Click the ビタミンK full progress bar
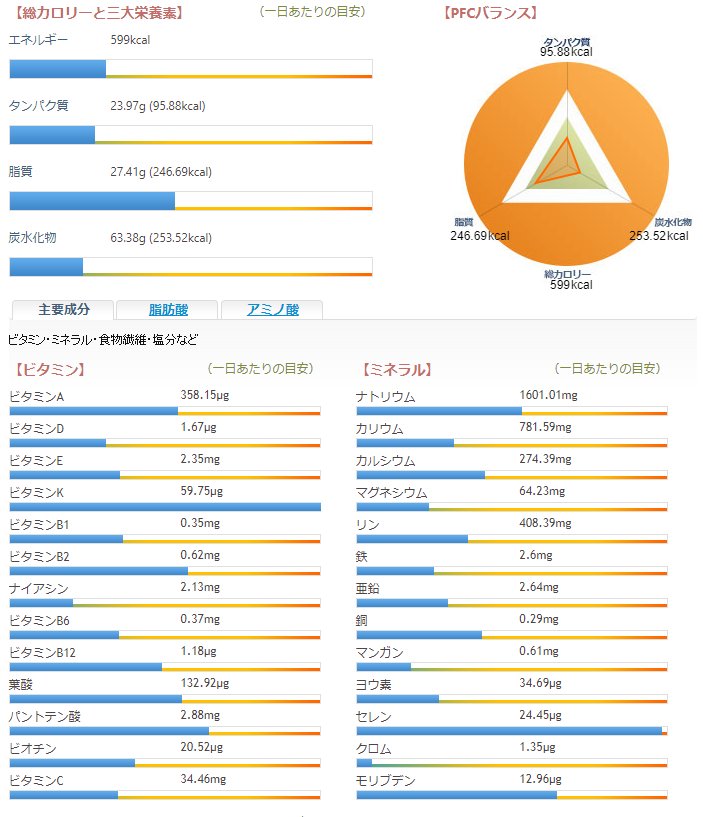This screenshot has height=817, width=703. click(x=165, y=507)
